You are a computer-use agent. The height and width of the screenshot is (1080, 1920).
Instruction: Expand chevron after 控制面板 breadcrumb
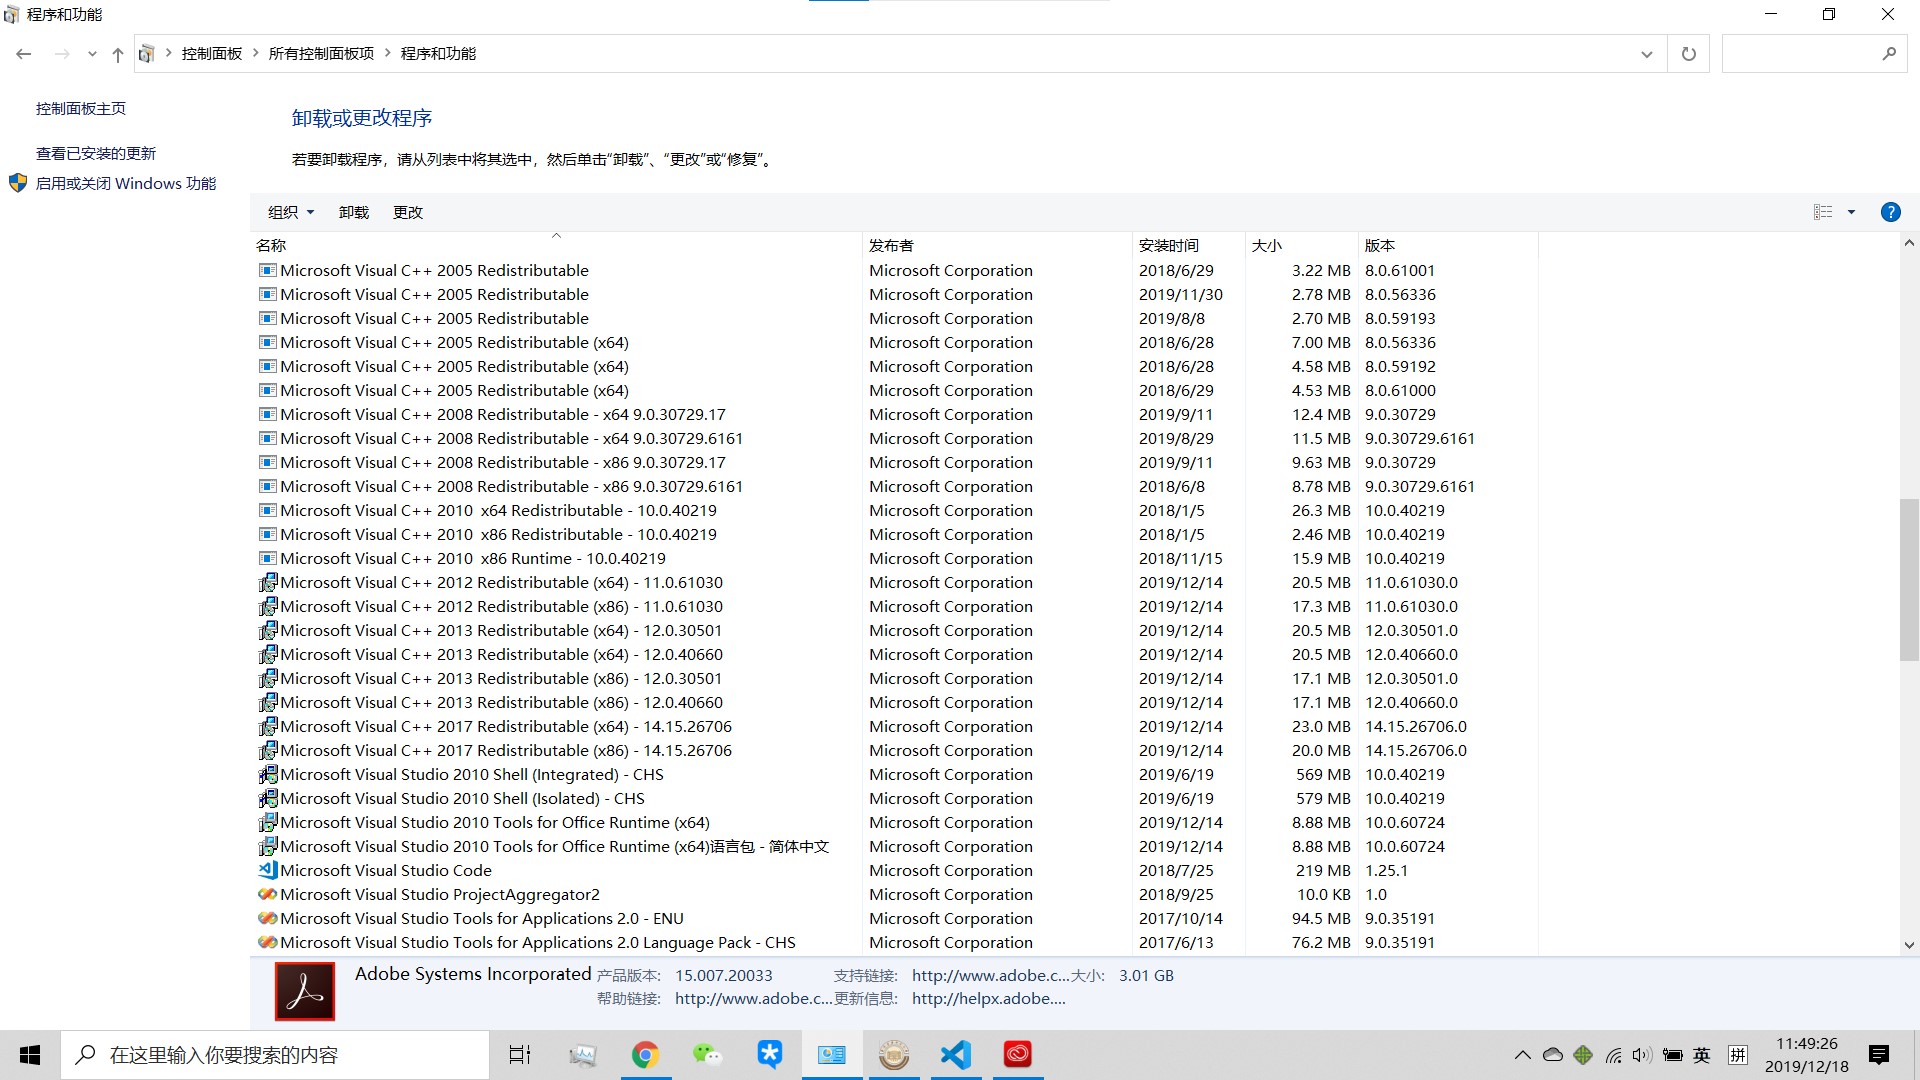pos(256,54)
